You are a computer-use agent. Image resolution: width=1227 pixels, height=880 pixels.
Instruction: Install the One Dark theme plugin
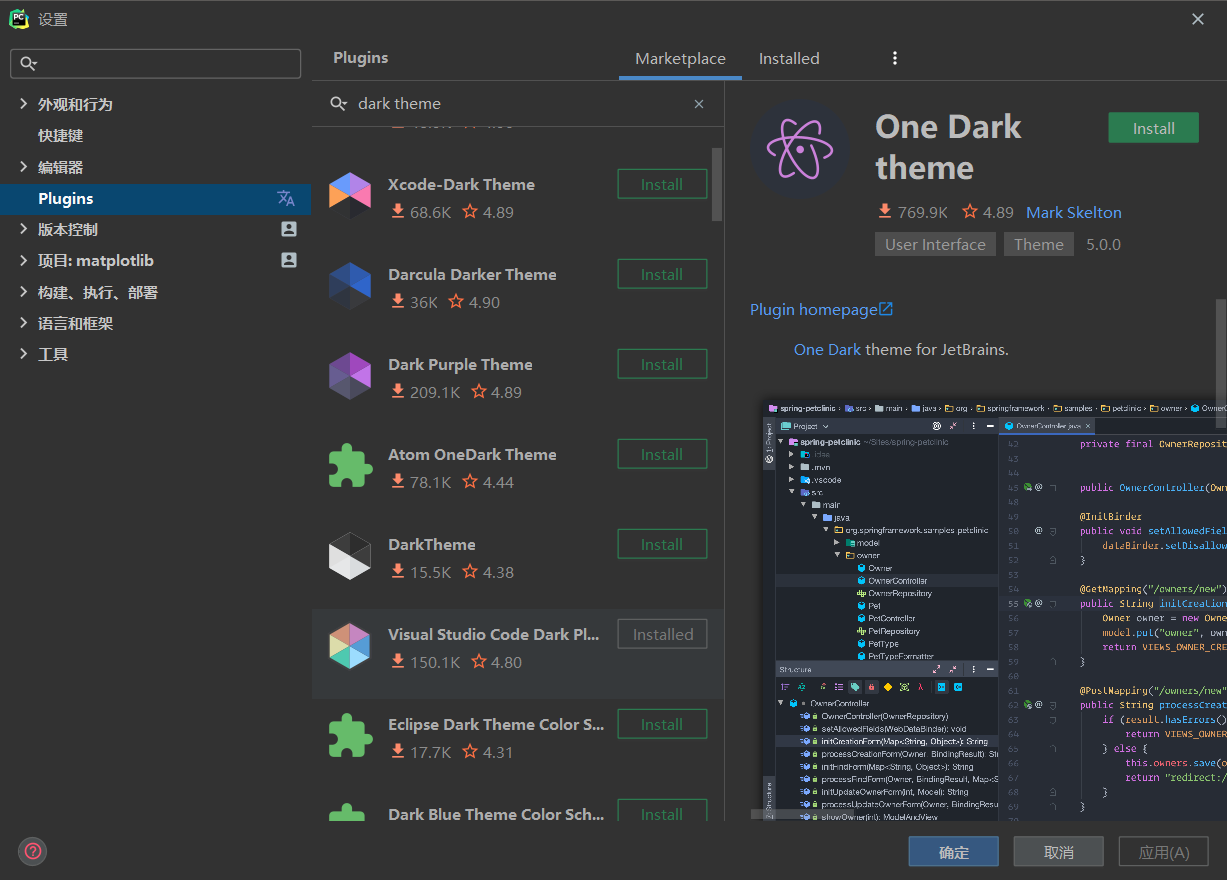click(1153, 128)
